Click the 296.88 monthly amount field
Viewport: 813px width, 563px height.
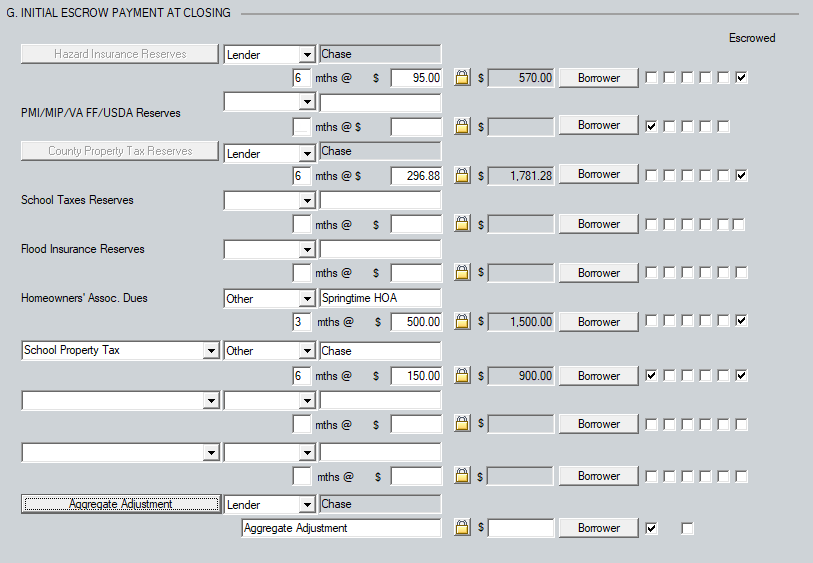pos(416,175)
